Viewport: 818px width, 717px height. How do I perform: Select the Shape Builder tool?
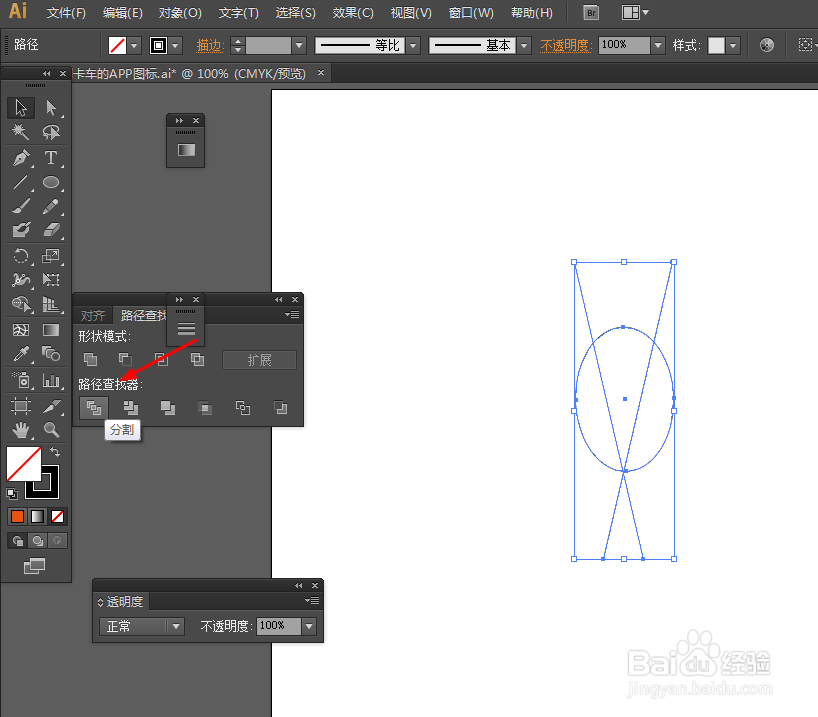click(x=21, y=304)
